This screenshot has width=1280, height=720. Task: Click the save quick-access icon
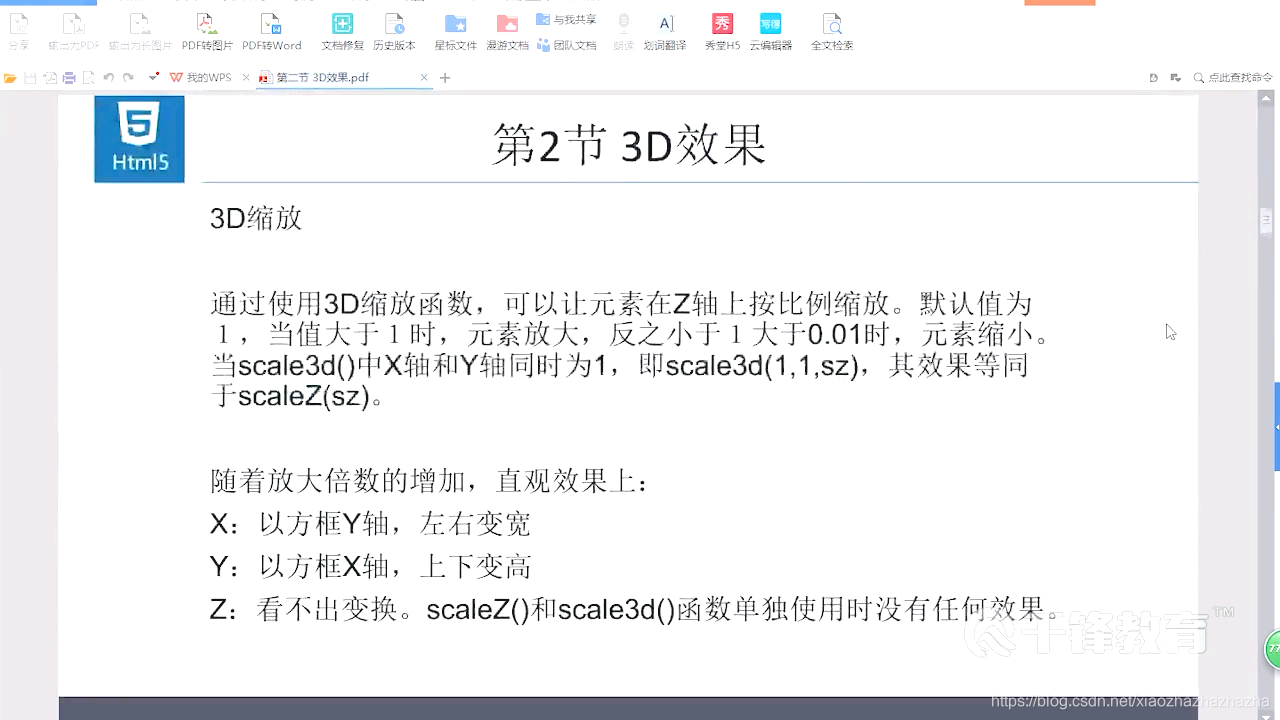click(x=30, y=77)
